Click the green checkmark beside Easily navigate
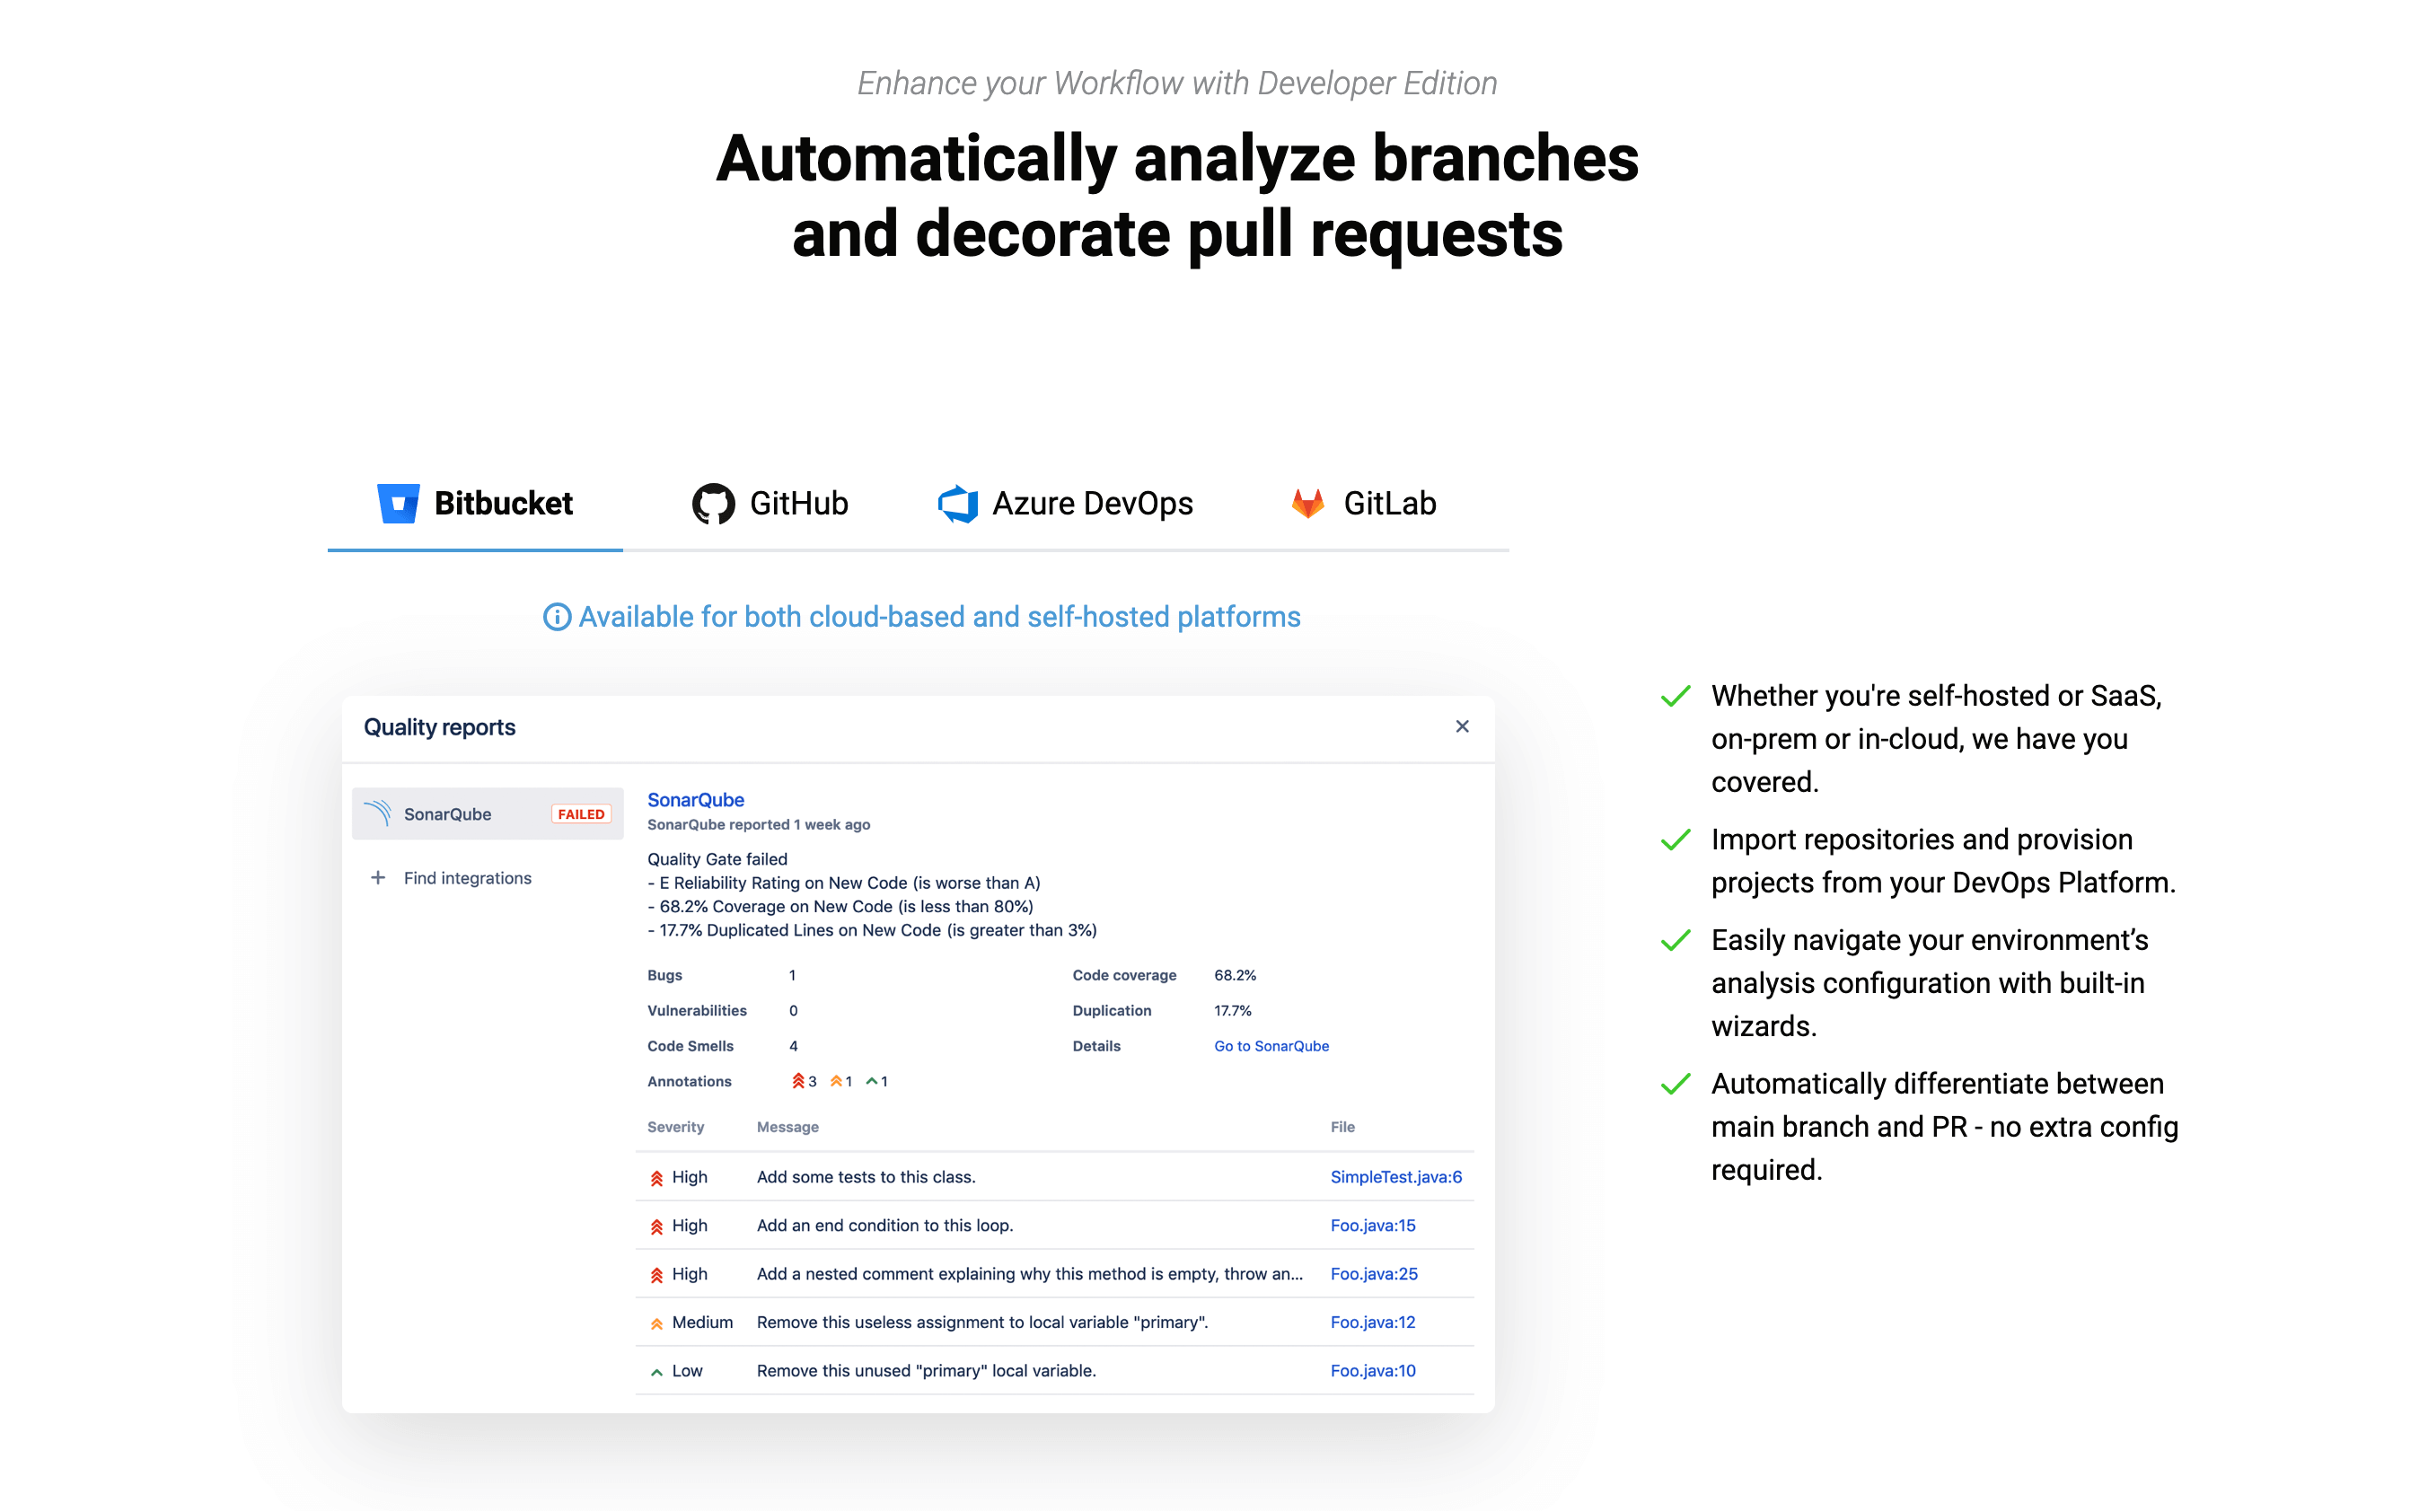The height and width of the screenshot is (1512, 2428). (1675, 940)
